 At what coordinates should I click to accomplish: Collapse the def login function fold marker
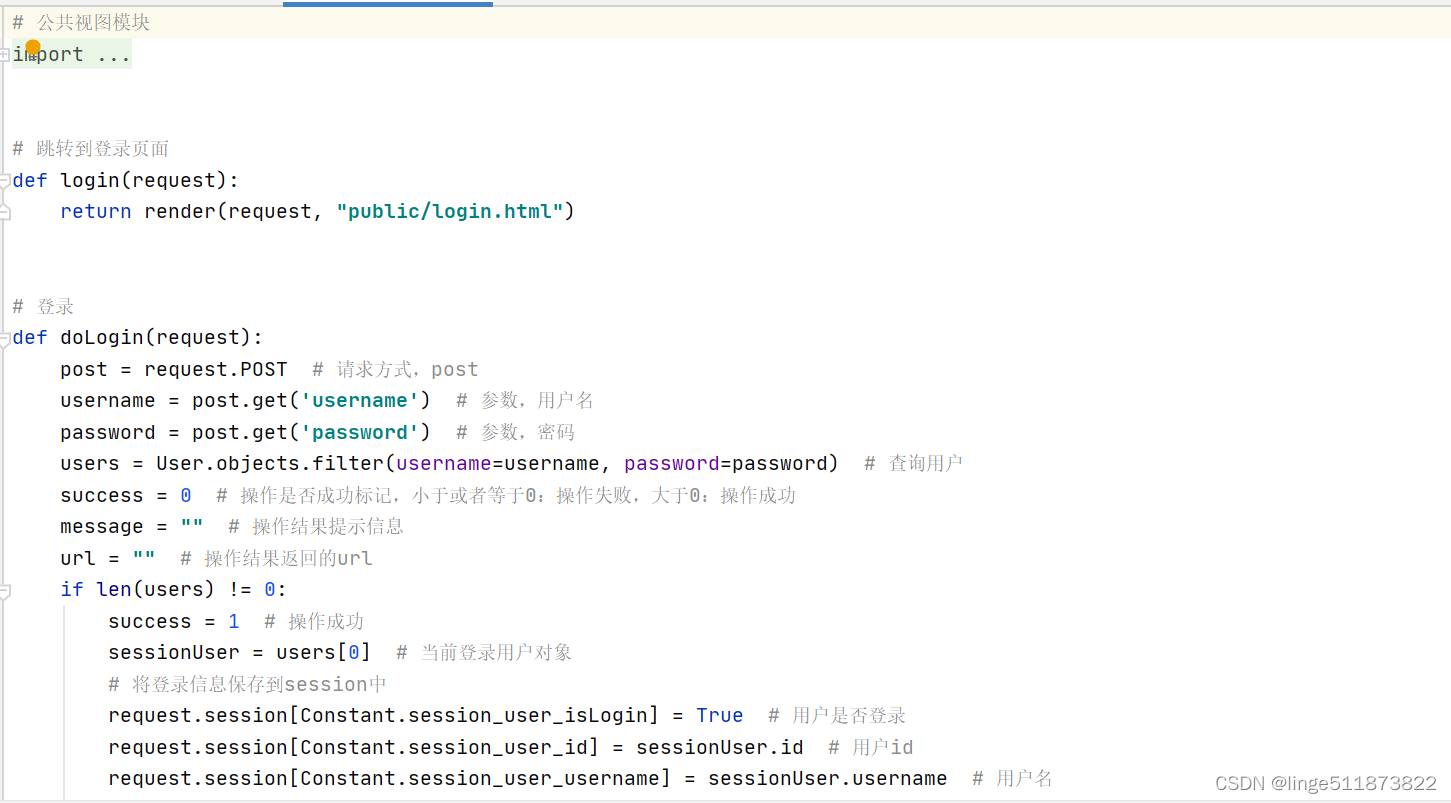coord(4,180)
